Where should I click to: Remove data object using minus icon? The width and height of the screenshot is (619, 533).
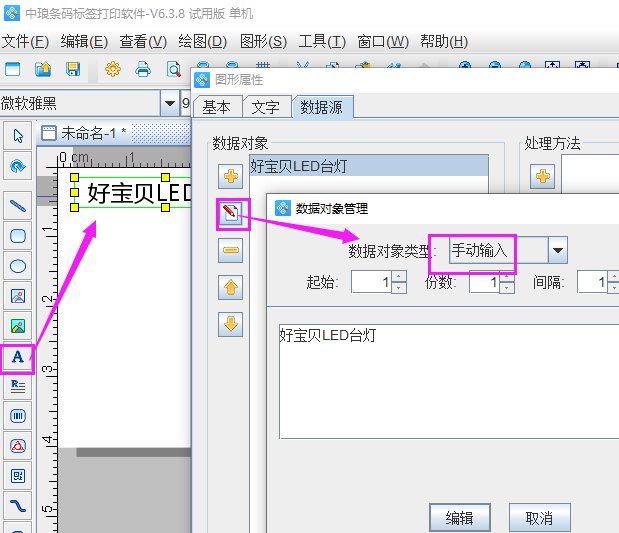click(231, 251)
